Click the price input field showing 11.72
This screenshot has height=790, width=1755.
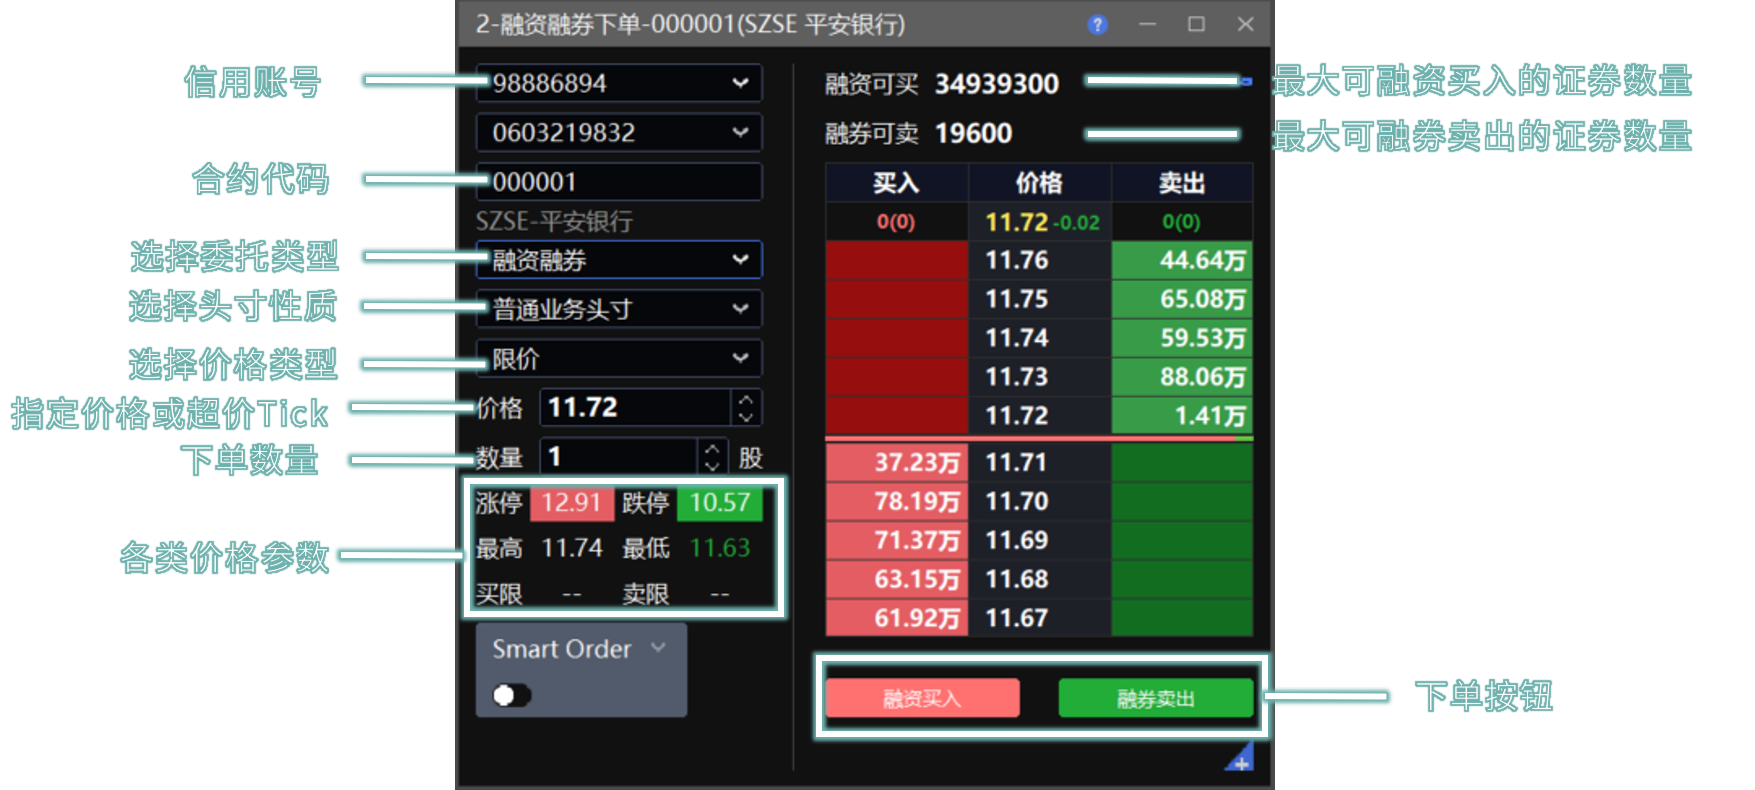635,408
